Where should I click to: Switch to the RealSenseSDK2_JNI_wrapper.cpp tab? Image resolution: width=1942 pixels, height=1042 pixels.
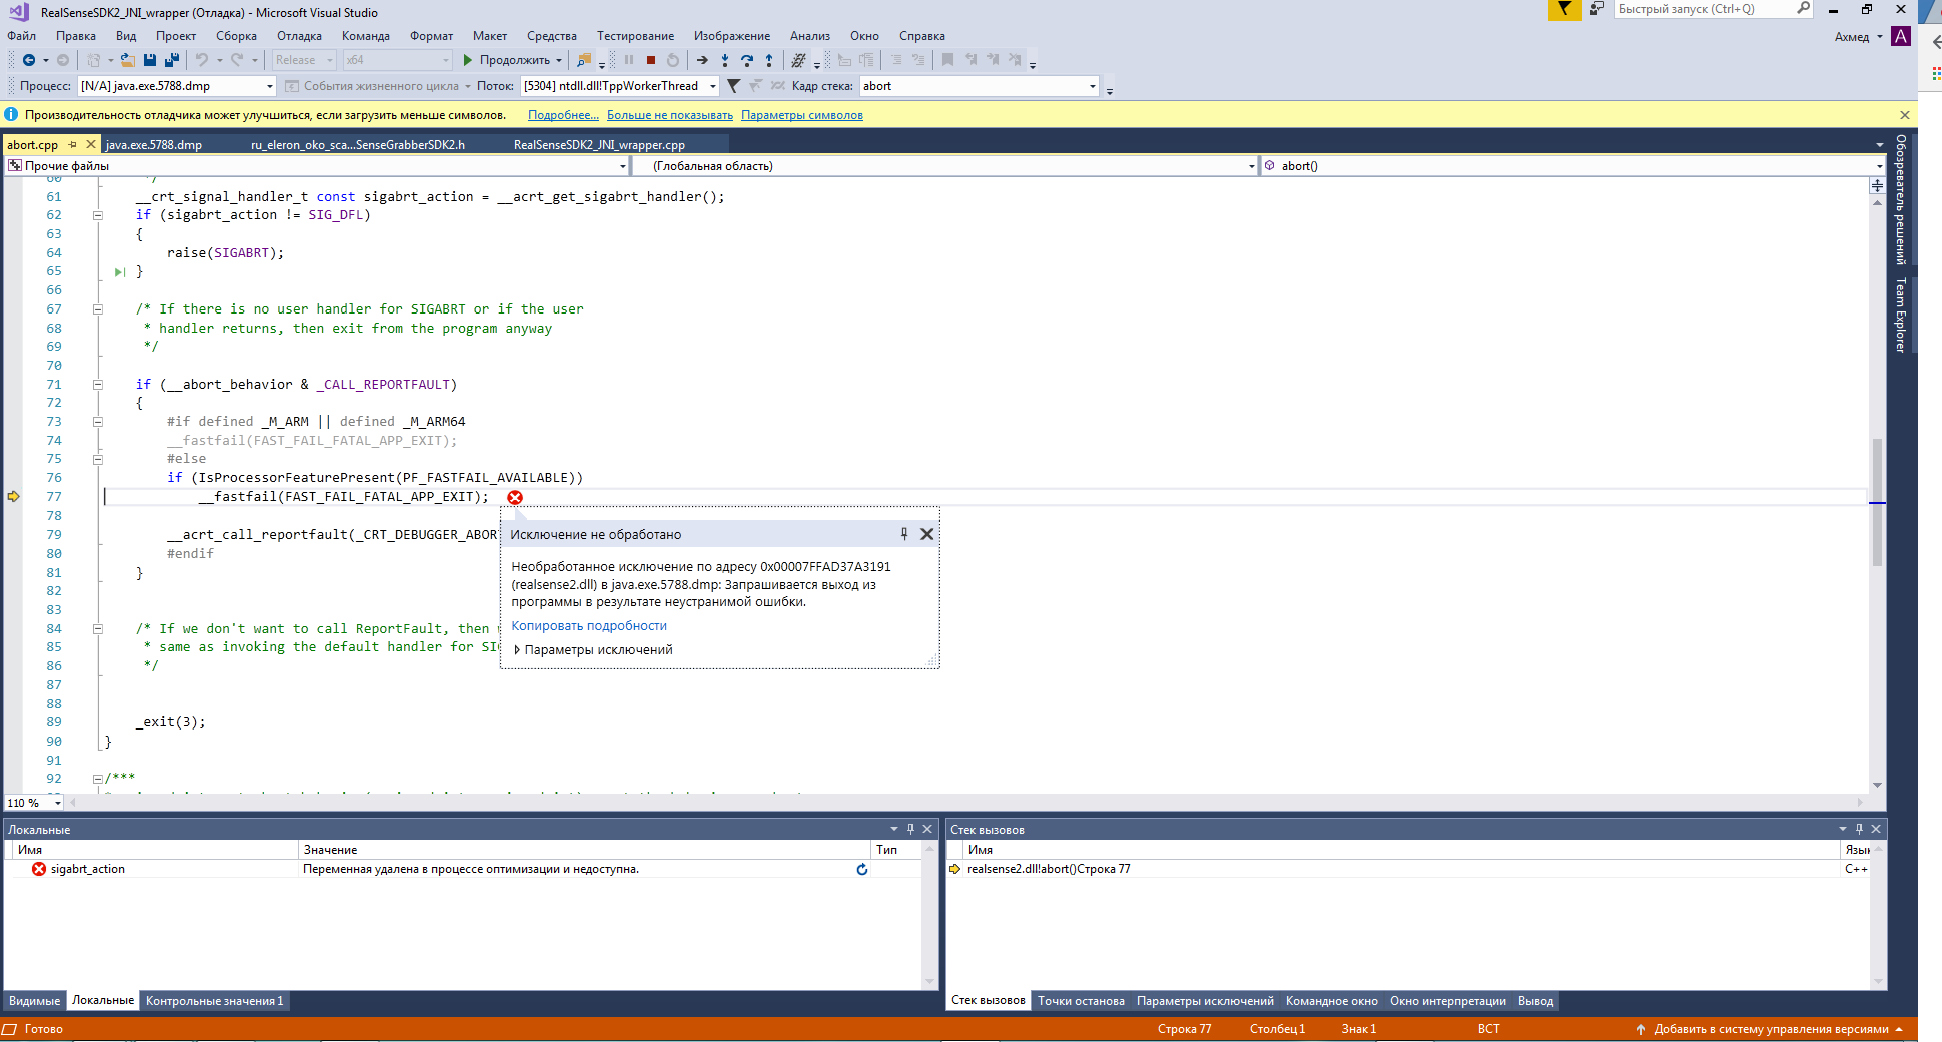pyautogui.click(x=599, y=144)
